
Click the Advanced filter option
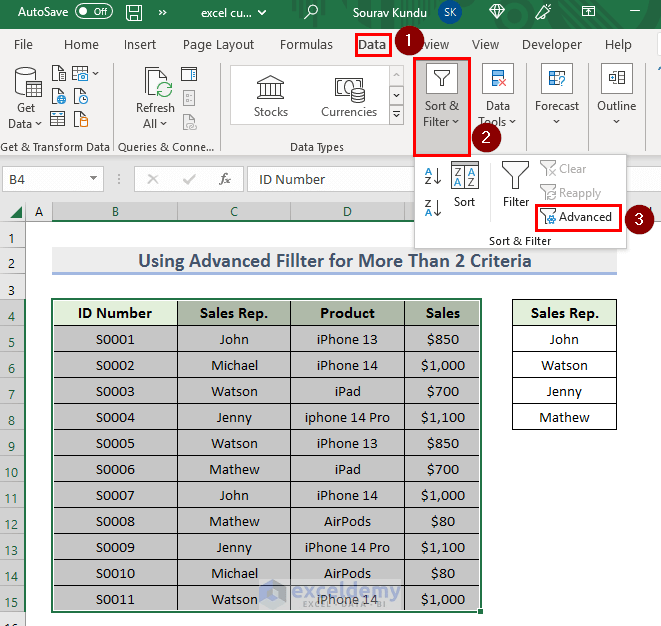[578, 218]
